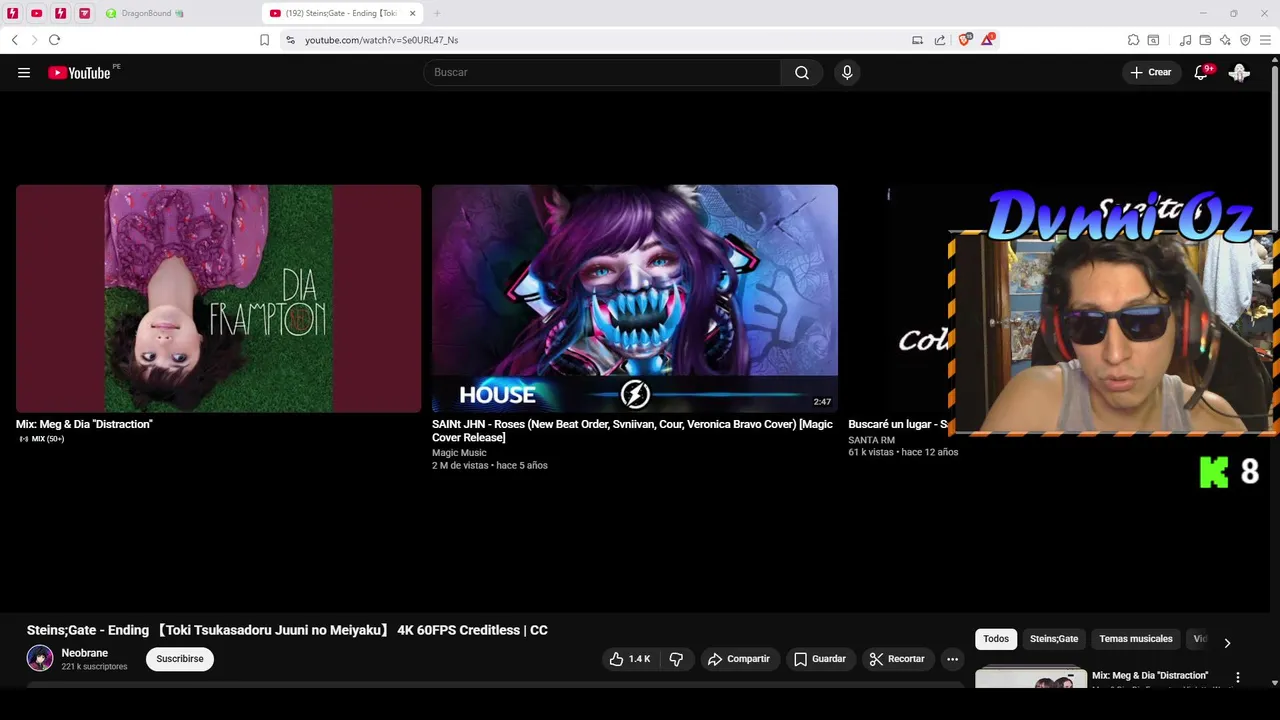Screen dimensions: 1280x720
Task: Bookmark this page with the bookmark icon
Action: point(264,40)
